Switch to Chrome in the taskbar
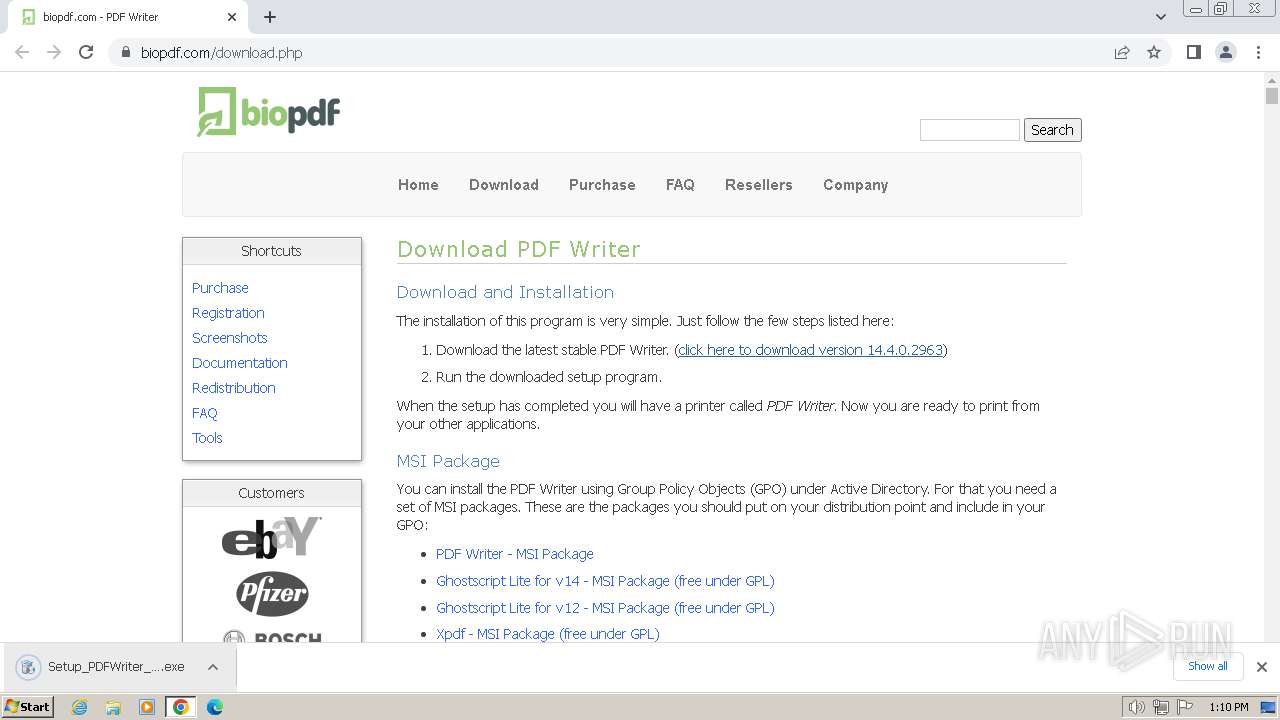Viewport: 1280px width, 720px height. pos(181,707)
